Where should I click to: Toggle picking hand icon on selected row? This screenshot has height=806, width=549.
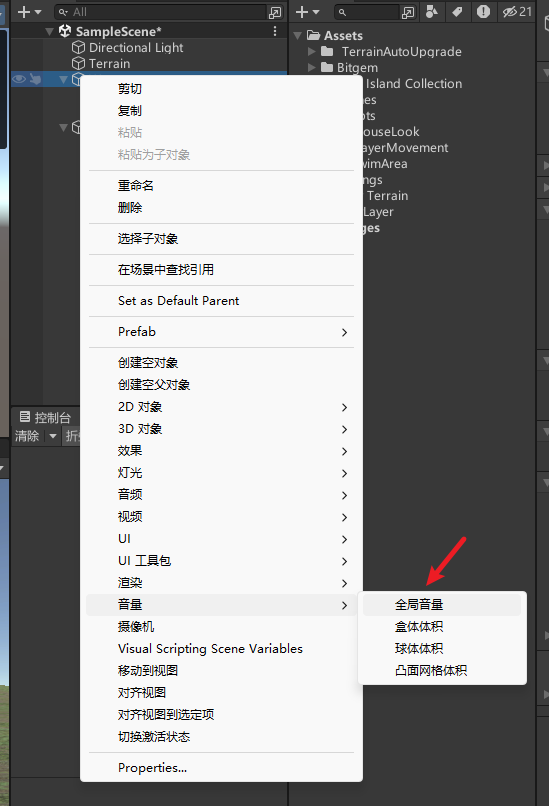click(35, 79)
